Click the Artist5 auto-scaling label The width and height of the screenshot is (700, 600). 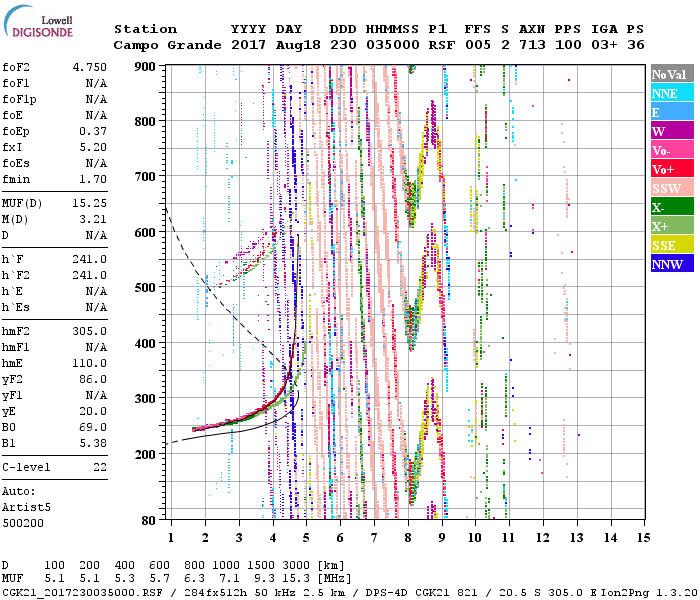(26, 508)
